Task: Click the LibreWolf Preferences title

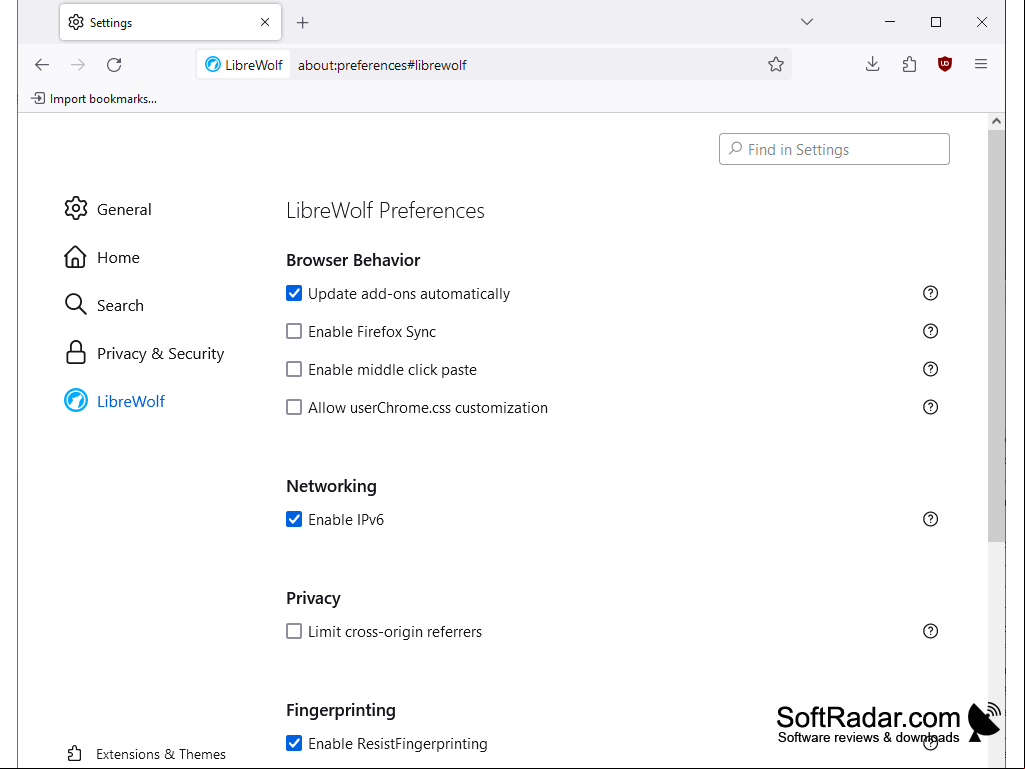Action: [385, 211]
